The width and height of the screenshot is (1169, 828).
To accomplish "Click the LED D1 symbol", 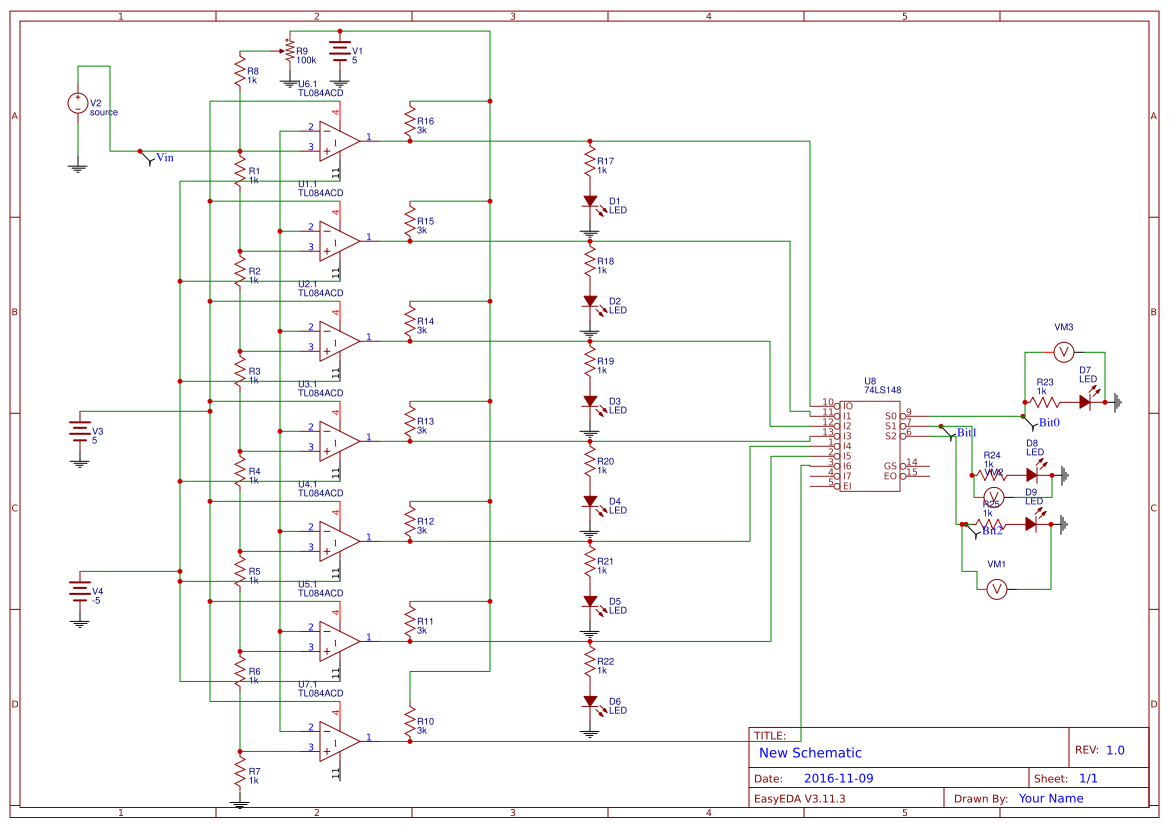I will coord(591,200).
